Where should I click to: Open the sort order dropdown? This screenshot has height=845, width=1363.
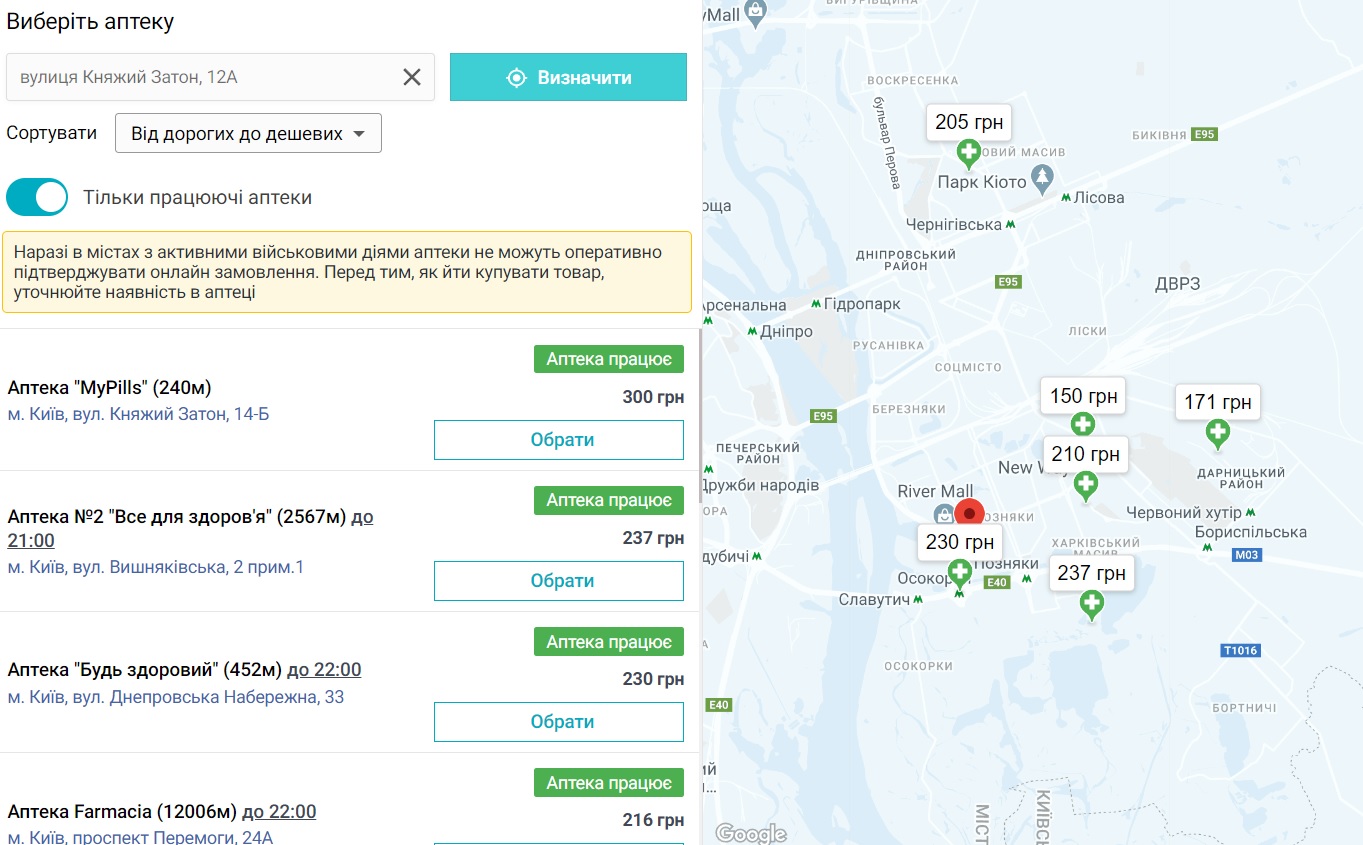pyautogui.click(x=248, y=133)
